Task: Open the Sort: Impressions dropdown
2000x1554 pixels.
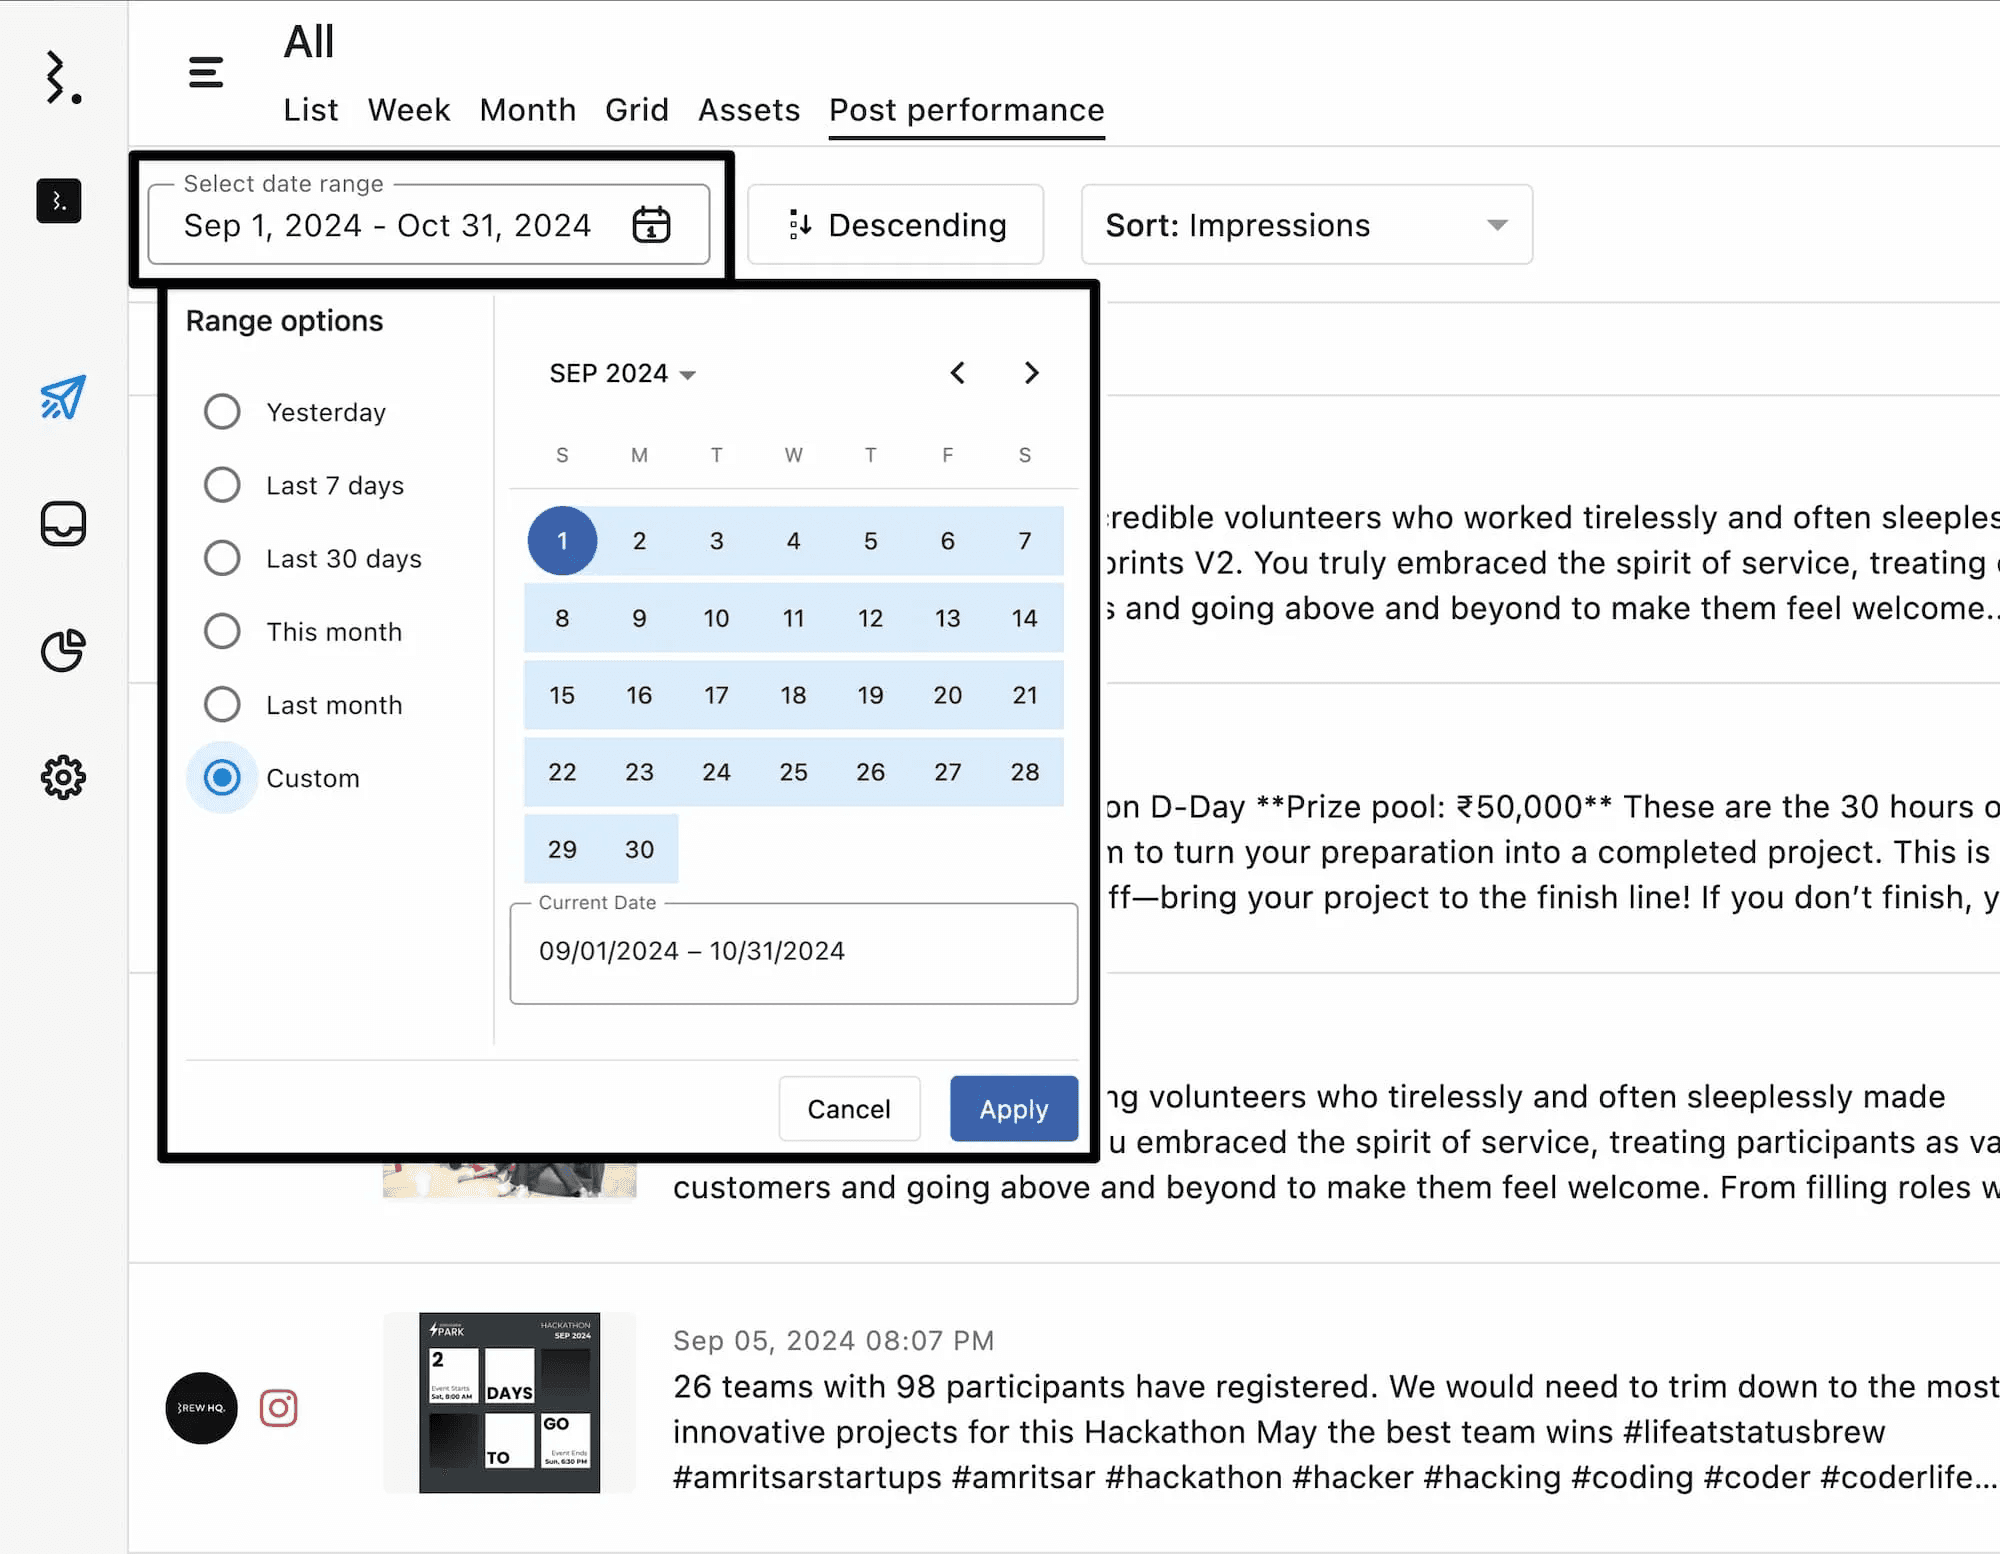Action: [x=1306, y=224]
